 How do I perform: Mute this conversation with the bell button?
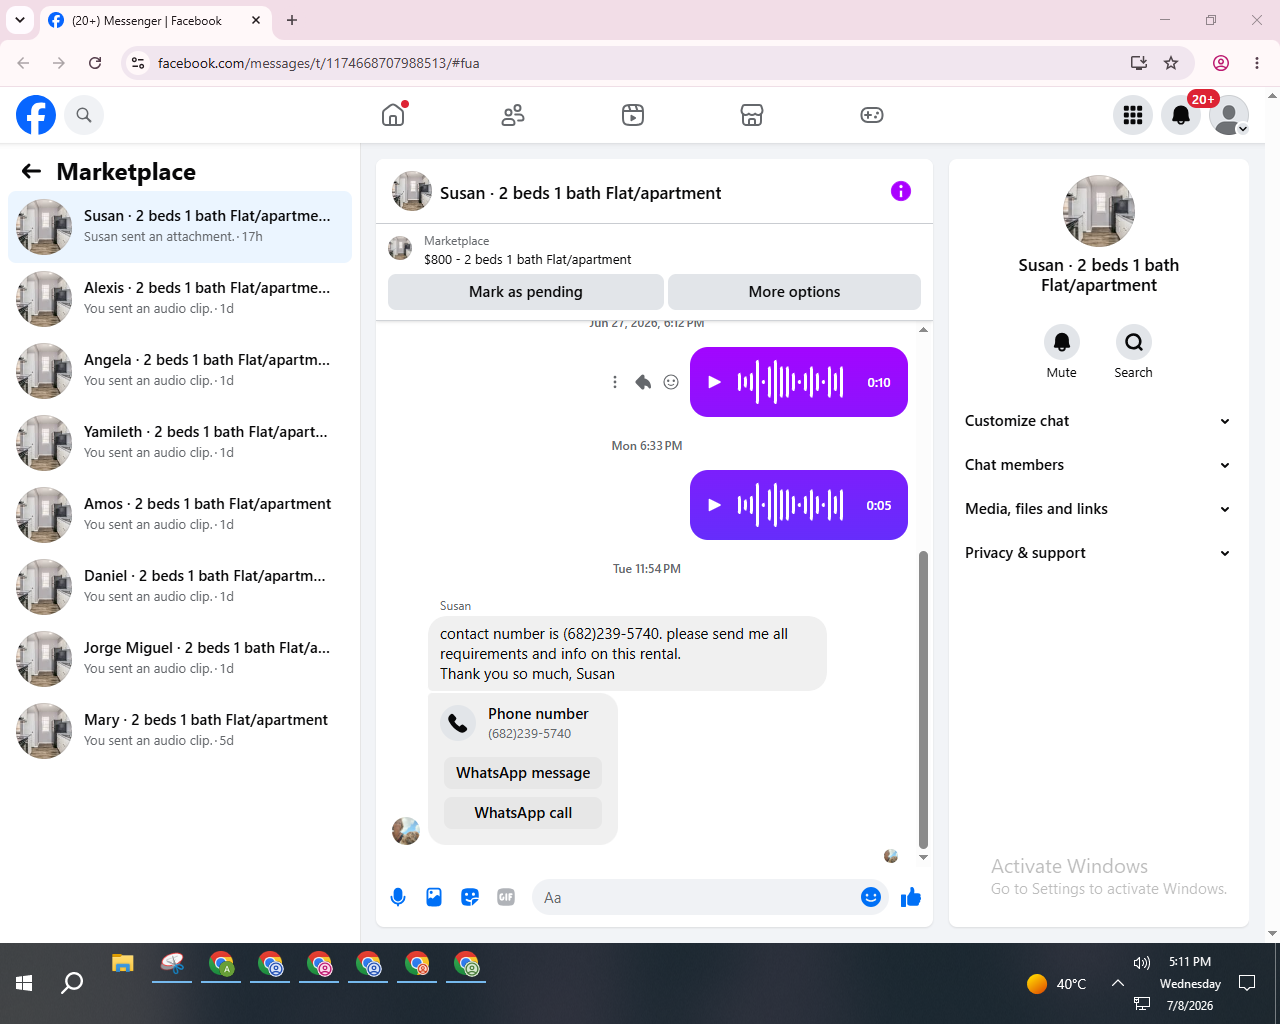click(x=1062, y=343)
